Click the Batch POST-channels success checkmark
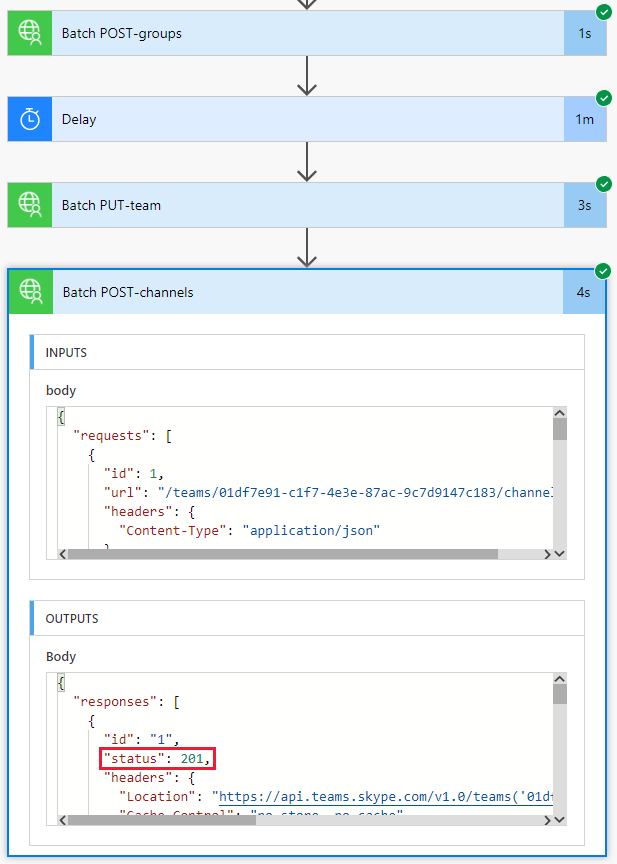The image size is (617, 864). click(603, 271)
